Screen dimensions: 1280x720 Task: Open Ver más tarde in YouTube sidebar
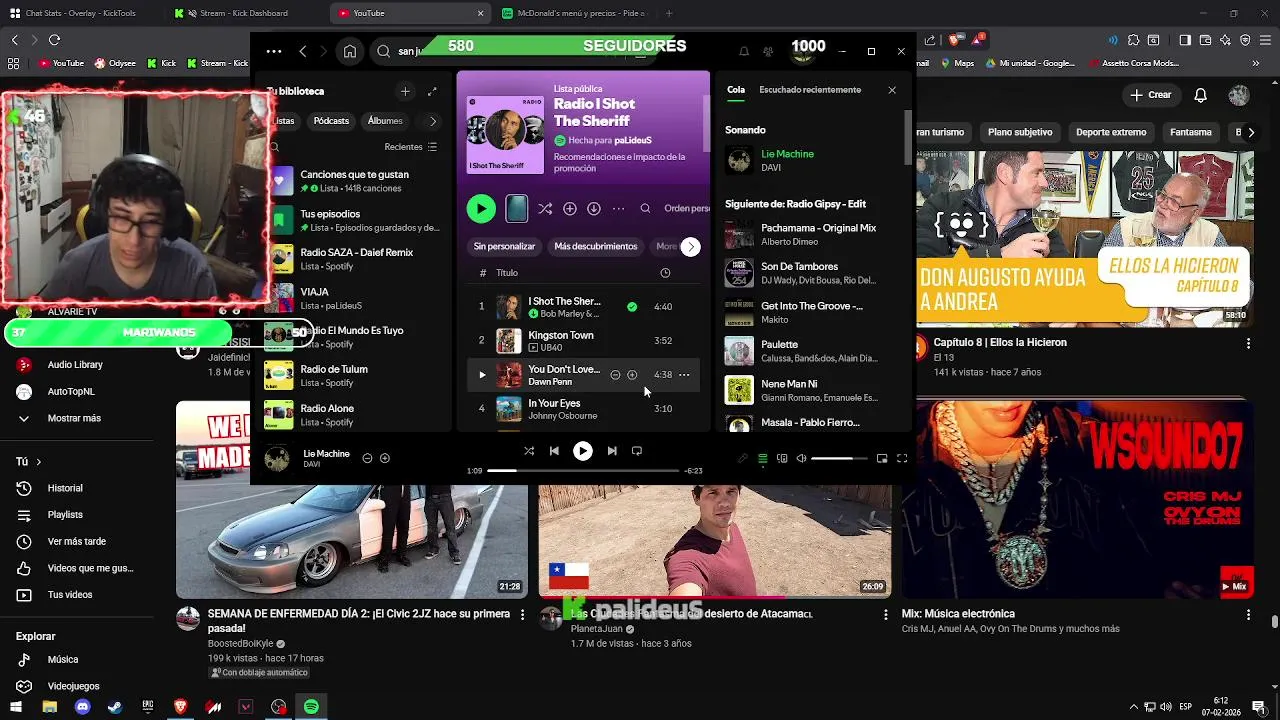click(x=76, y=541)
